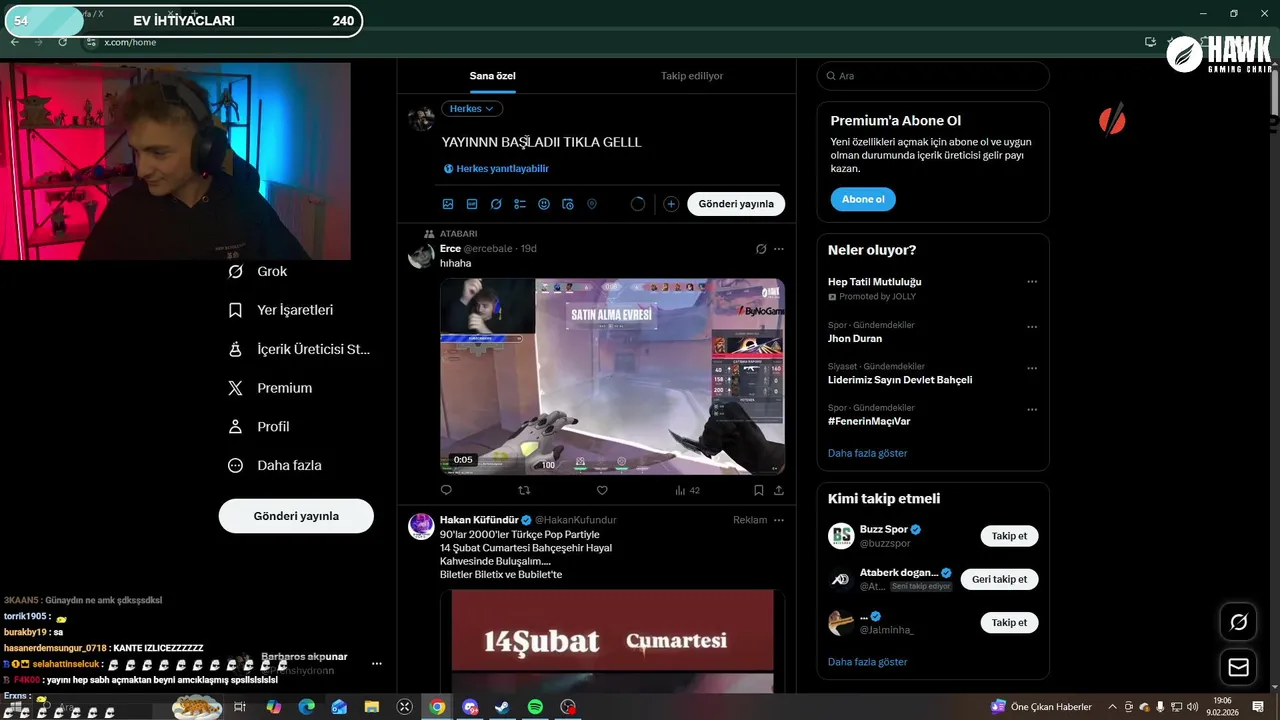Follow back Ataberk dogan with Geri takip et
The width and height of the screenshot is (1280, 720).
click(x=999, y=579)
